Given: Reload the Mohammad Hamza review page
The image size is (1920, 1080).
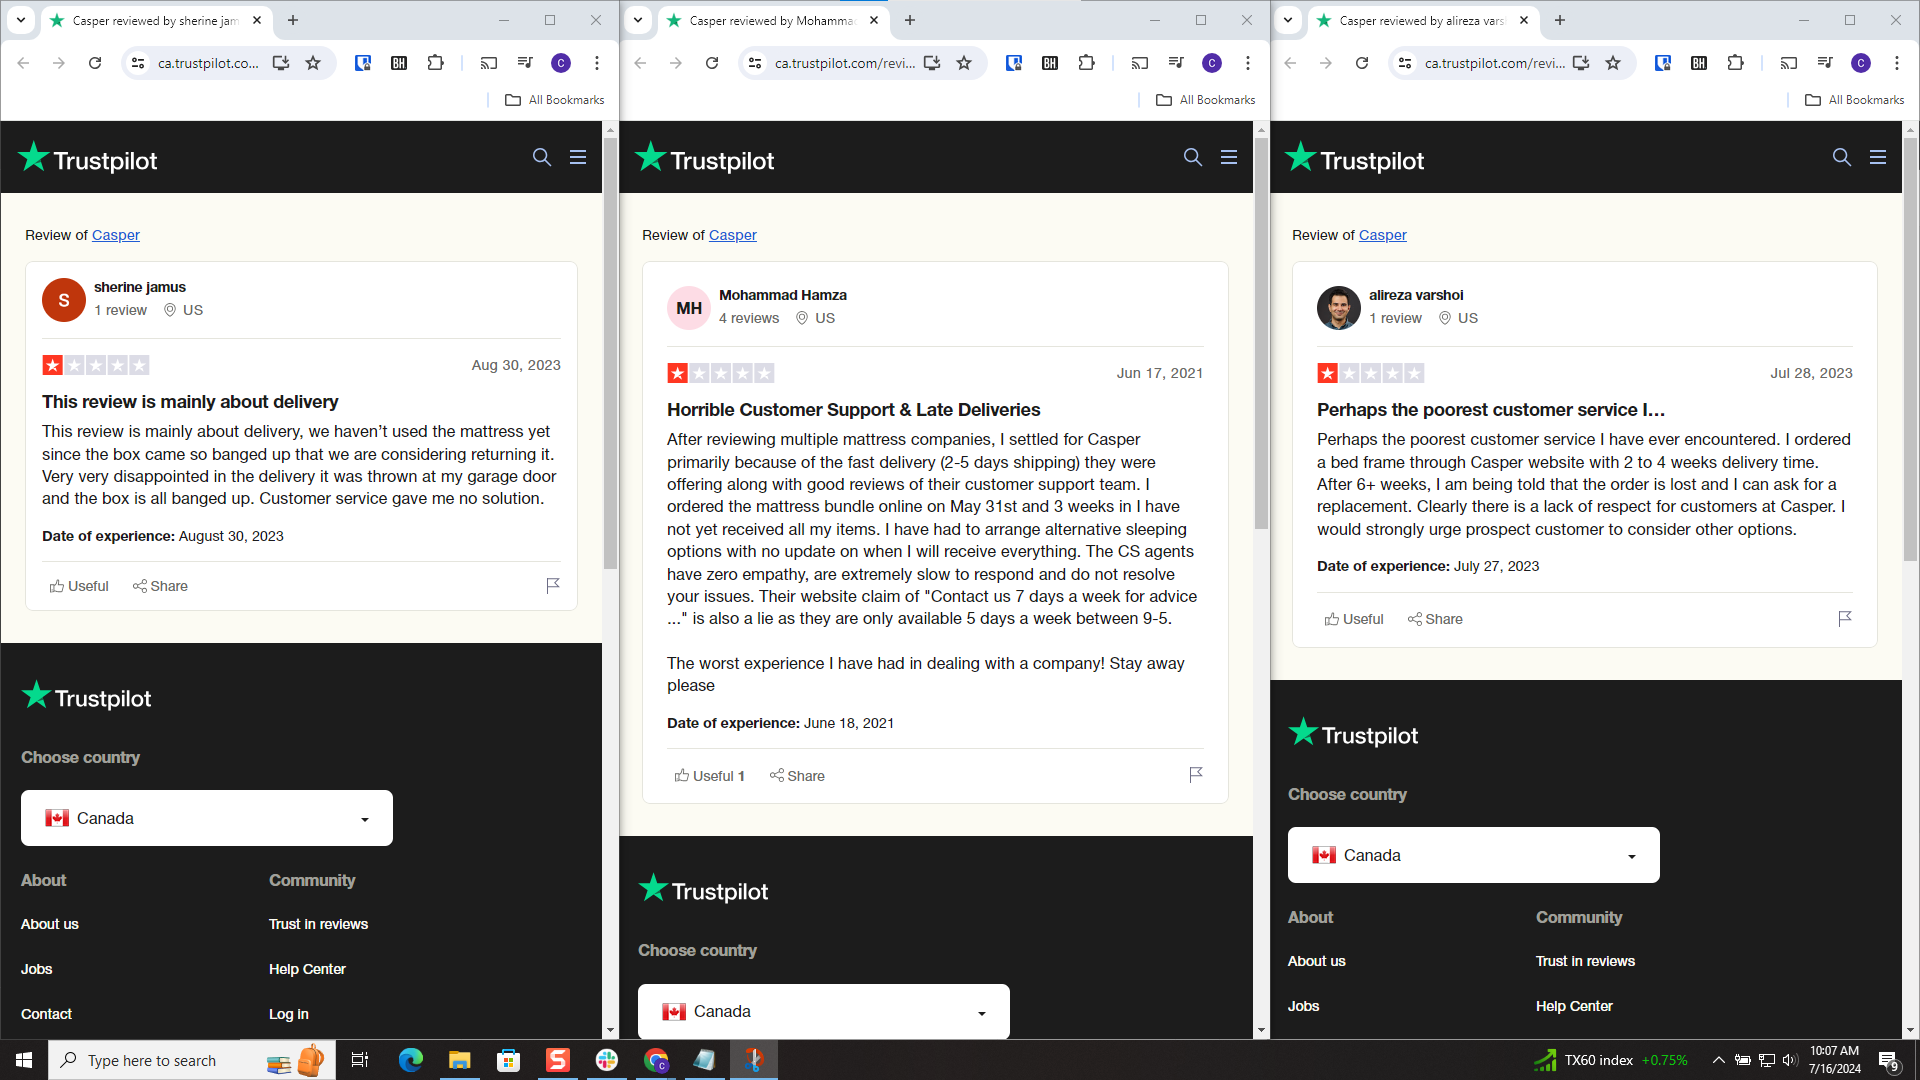Looking at the screenshot, I should [x=712, y=63].
